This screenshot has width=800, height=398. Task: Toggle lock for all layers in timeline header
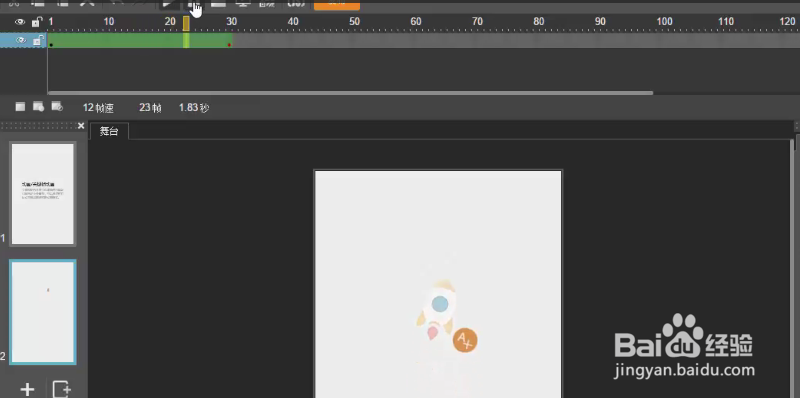pyautogui.click(x=36, y=22)
